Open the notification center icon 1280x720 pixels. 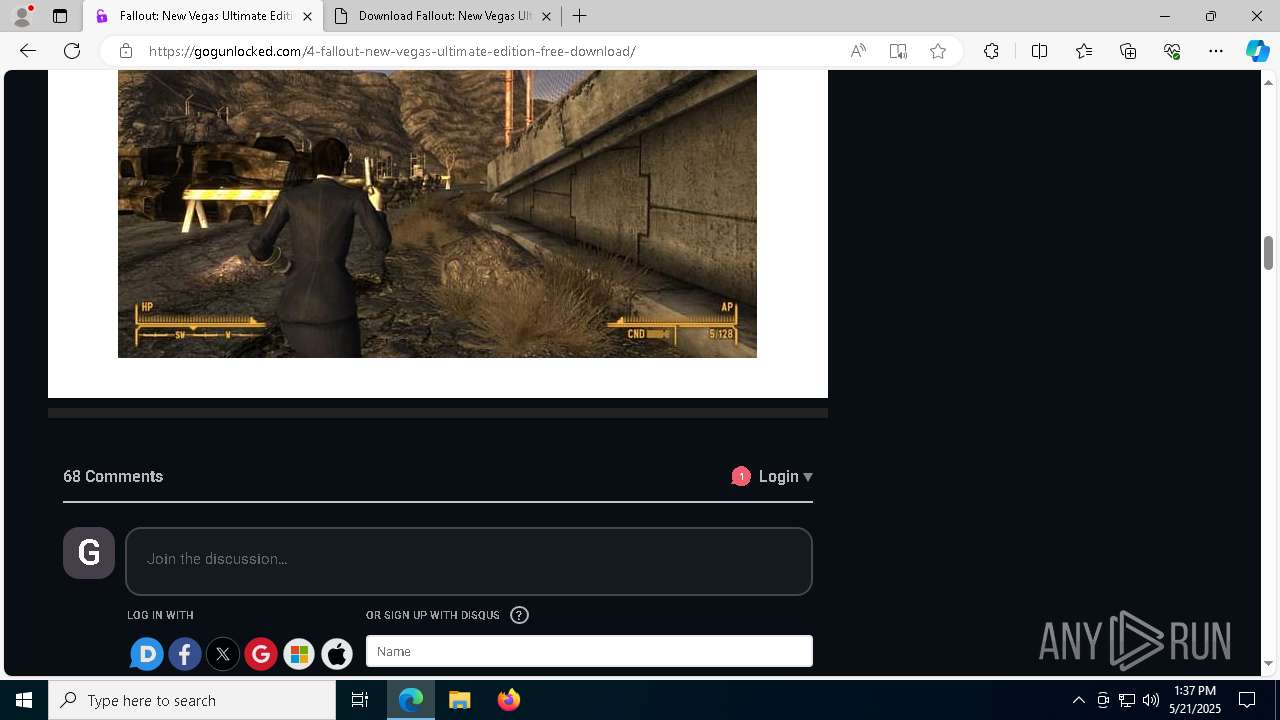pos(1248,700)
